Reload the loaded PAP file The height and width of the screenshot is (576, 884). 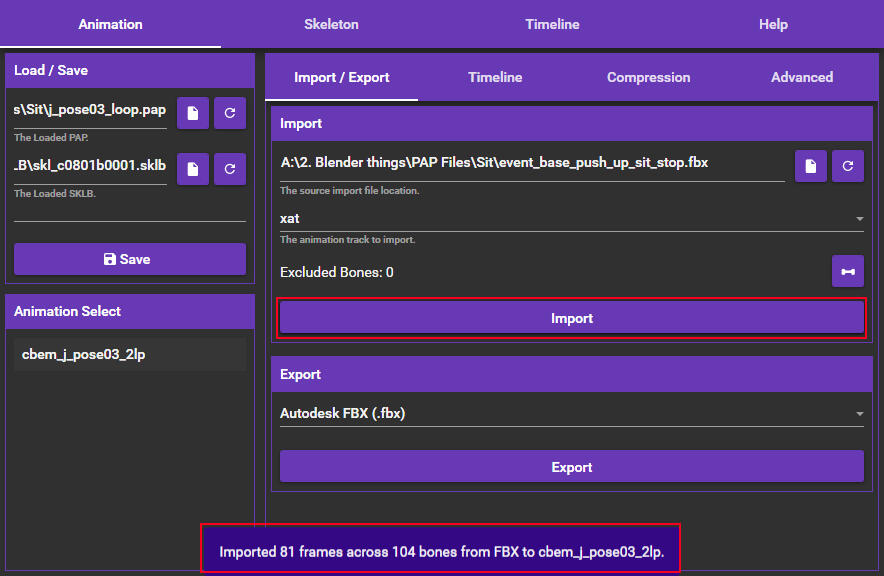click(230, 113)
